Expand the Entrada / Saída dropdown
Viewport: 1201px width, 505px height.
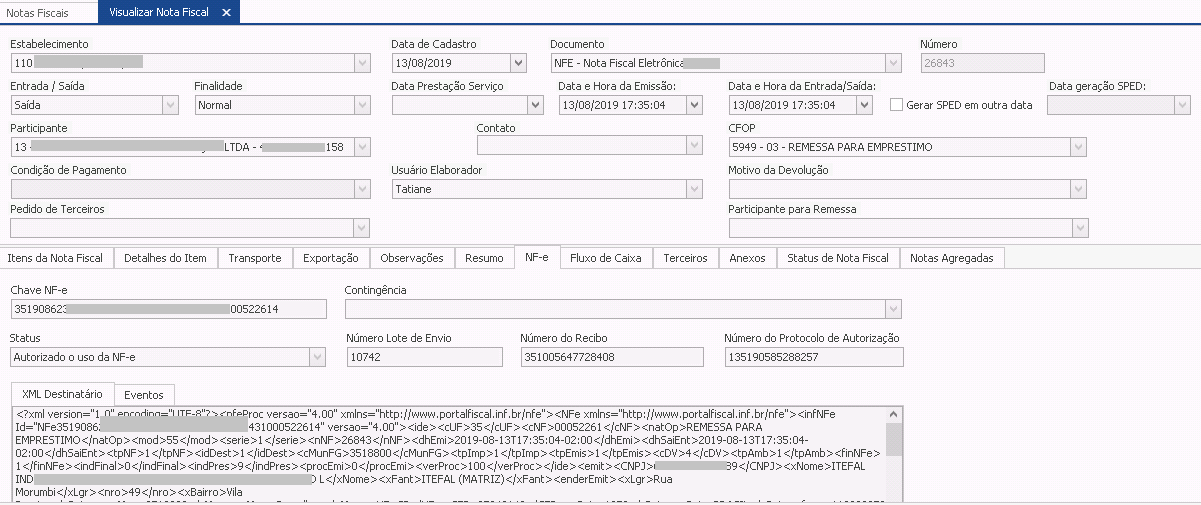pyautogui.click(x=170, y=105)
